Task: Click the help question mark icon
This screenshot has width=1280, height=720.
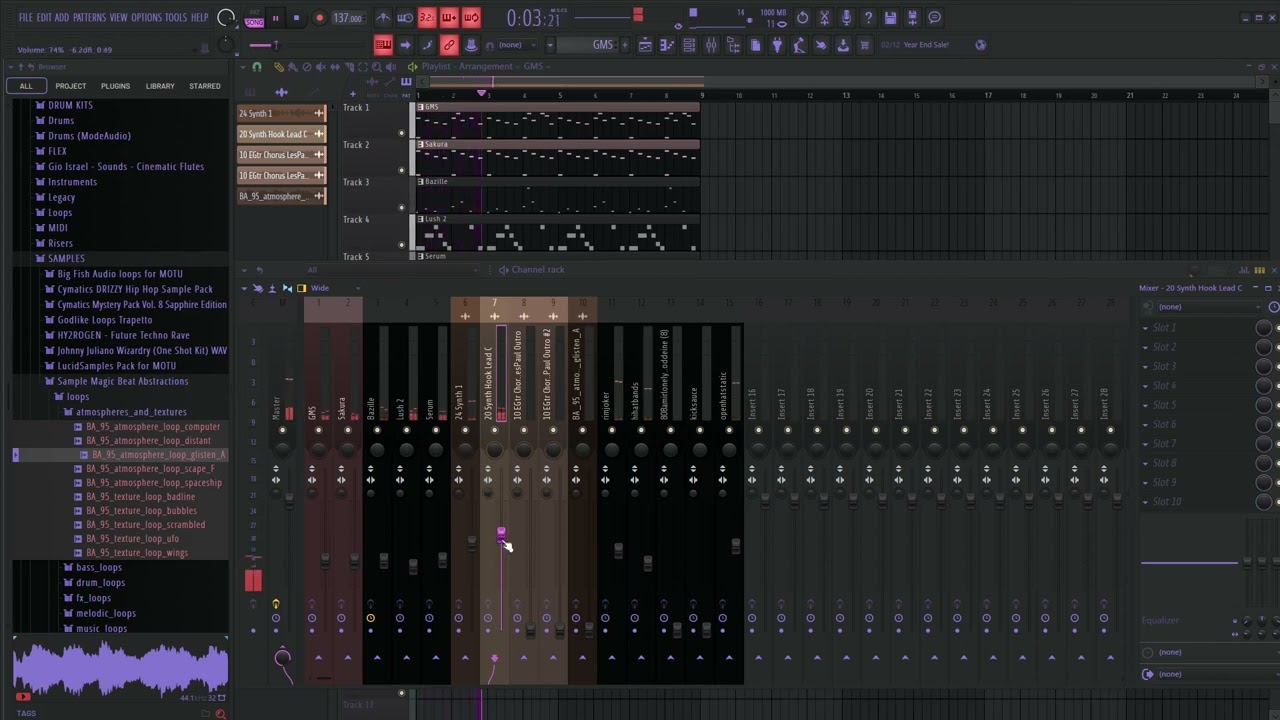Action: [868, 18]
